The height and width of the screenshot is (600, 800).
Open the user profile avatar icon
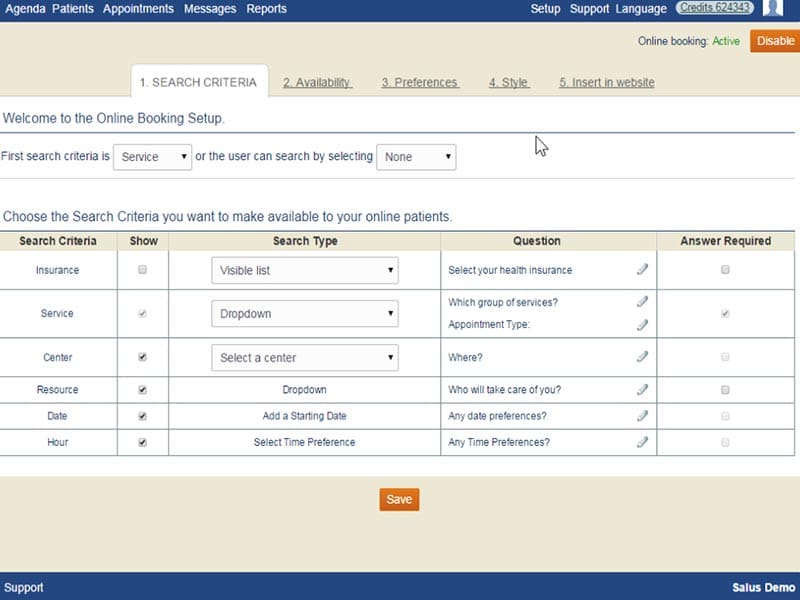pyautogui.click(x=772, y=8)
